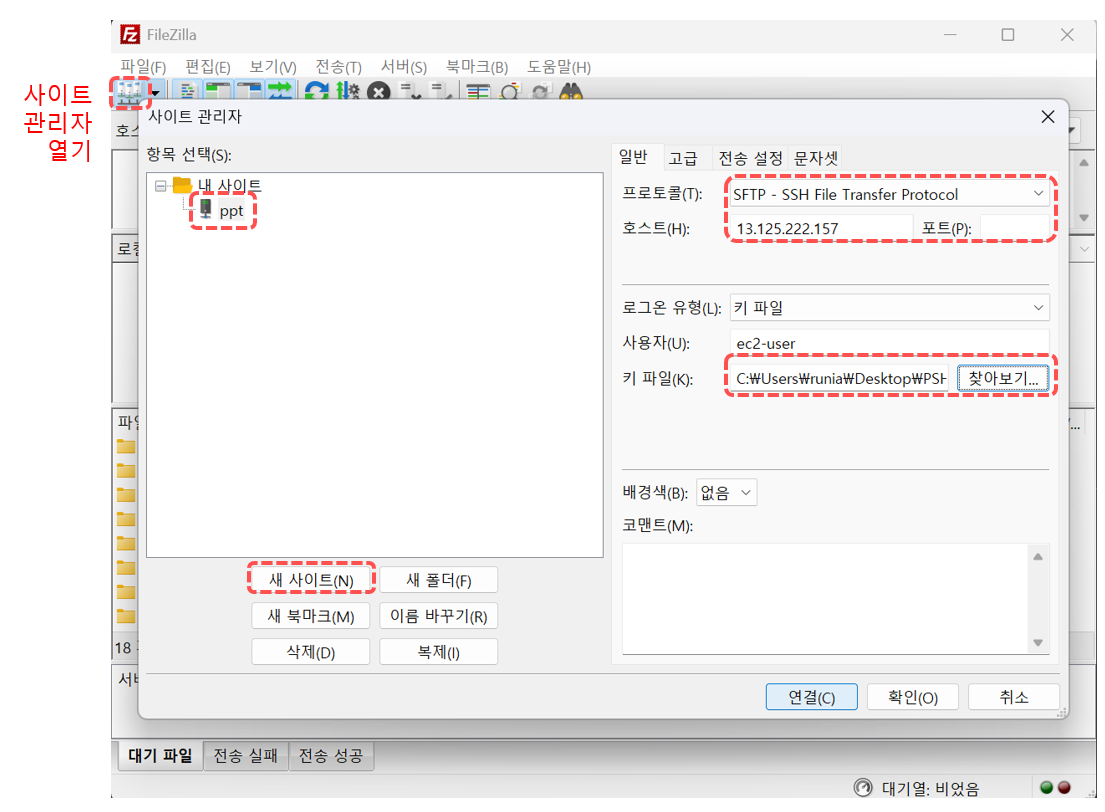Click the red activity LED indicator
Image resolution: width=1105 pixels, height=812 pixels.
(x=1064, y=787)
